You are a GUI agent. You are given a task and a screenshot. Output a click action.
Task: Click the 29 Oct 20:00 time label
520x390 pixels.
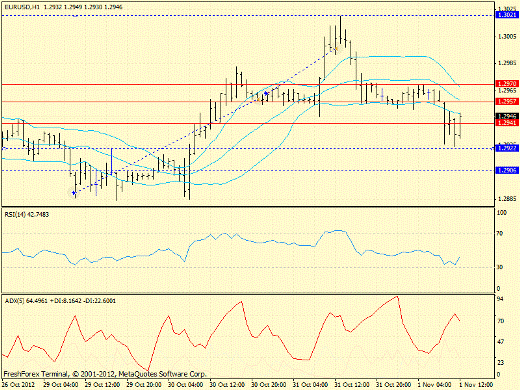pyautogui.click(x=144, y=385)
